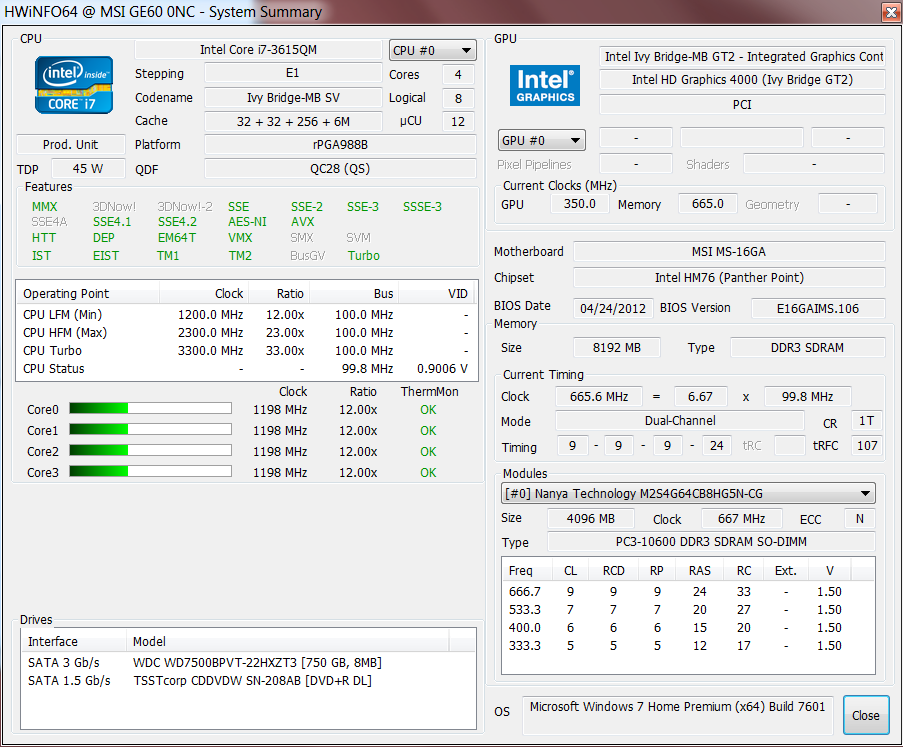Click the Core1 usage bar

150,430
